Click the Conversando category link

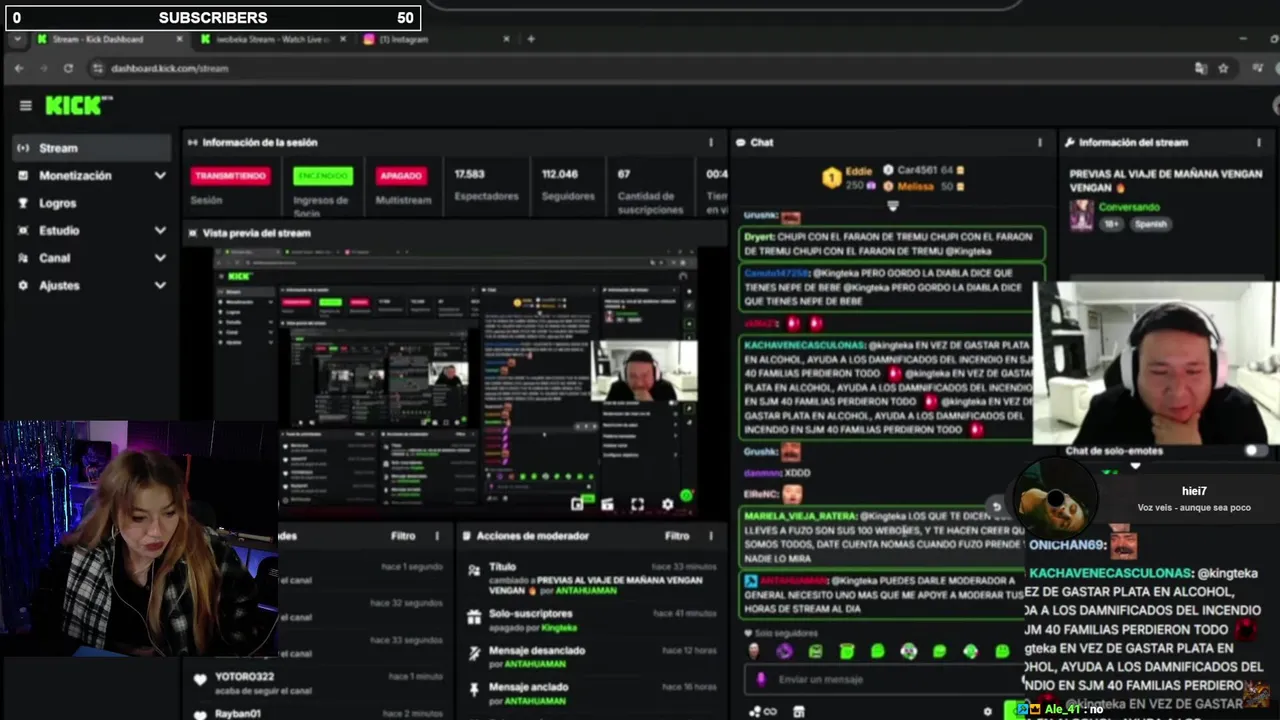(x=1129, y=207)
